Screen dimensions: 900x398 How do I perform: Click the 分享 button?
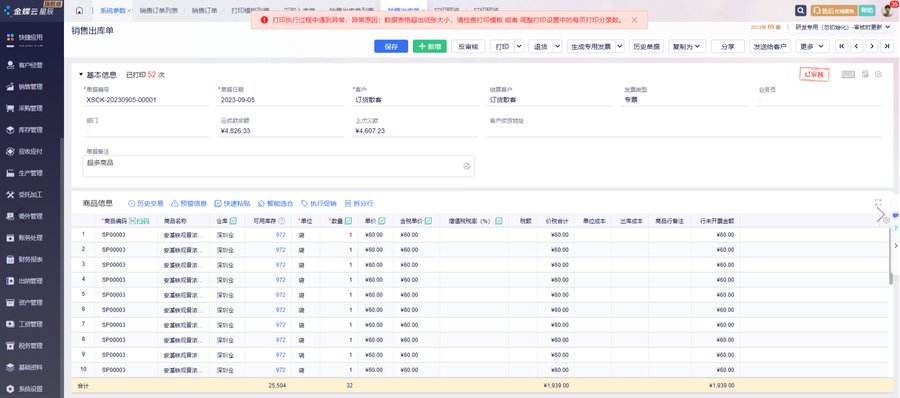tap(728, 47)
